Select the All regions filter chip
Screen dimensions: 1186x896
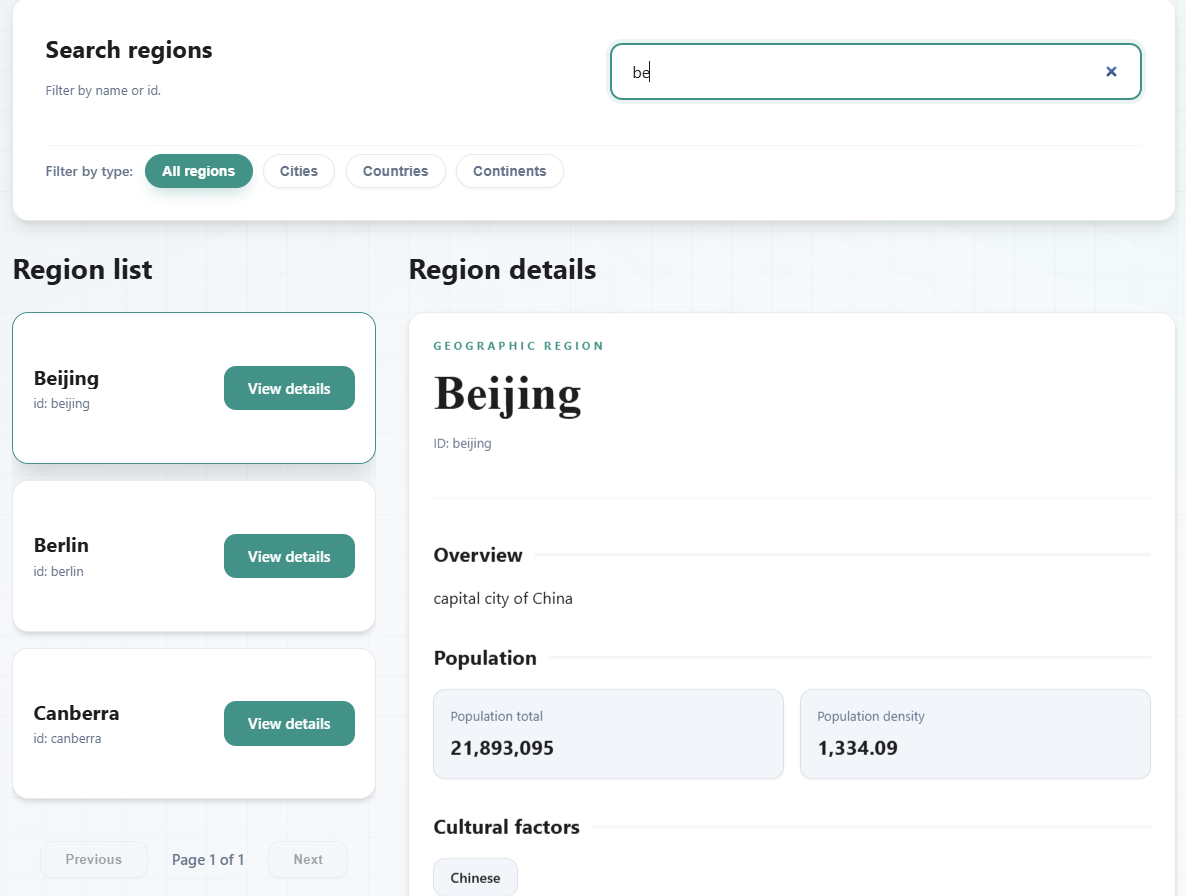click(198, 171)
